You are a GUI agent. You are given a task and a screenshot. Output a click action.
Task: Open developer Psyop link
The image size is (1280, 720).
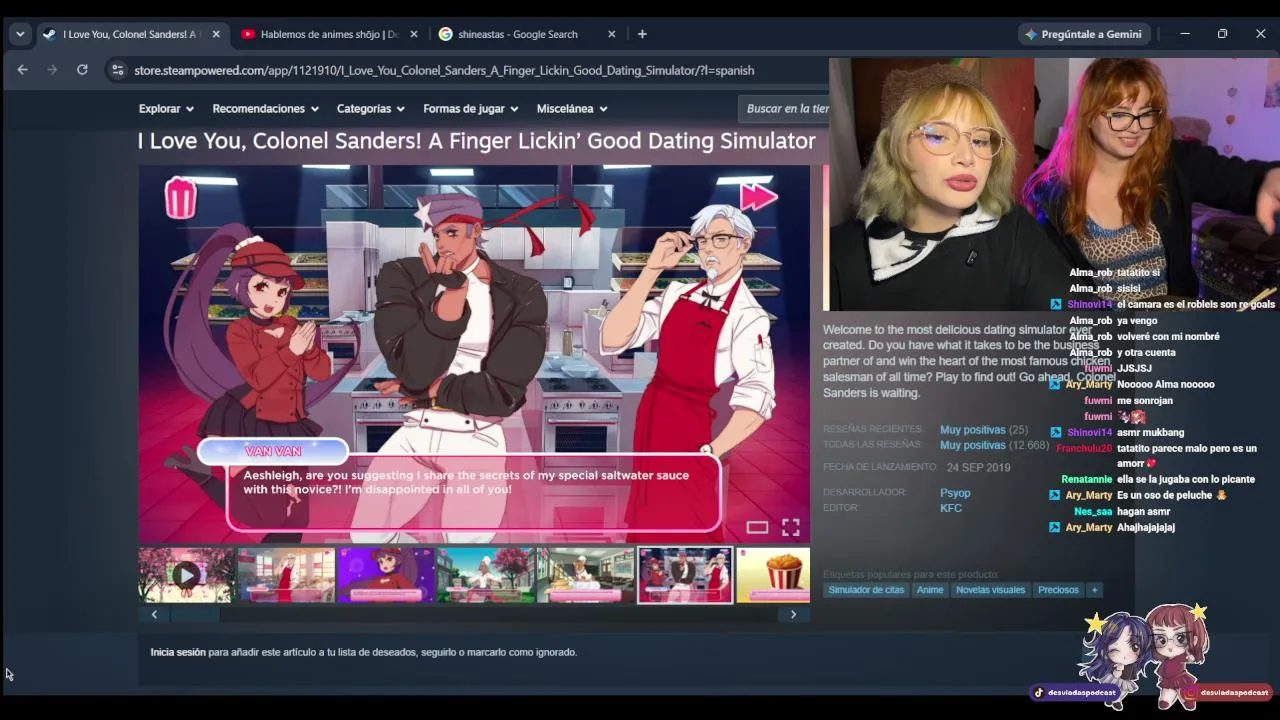pyautogui.click(x=955, y=493)
